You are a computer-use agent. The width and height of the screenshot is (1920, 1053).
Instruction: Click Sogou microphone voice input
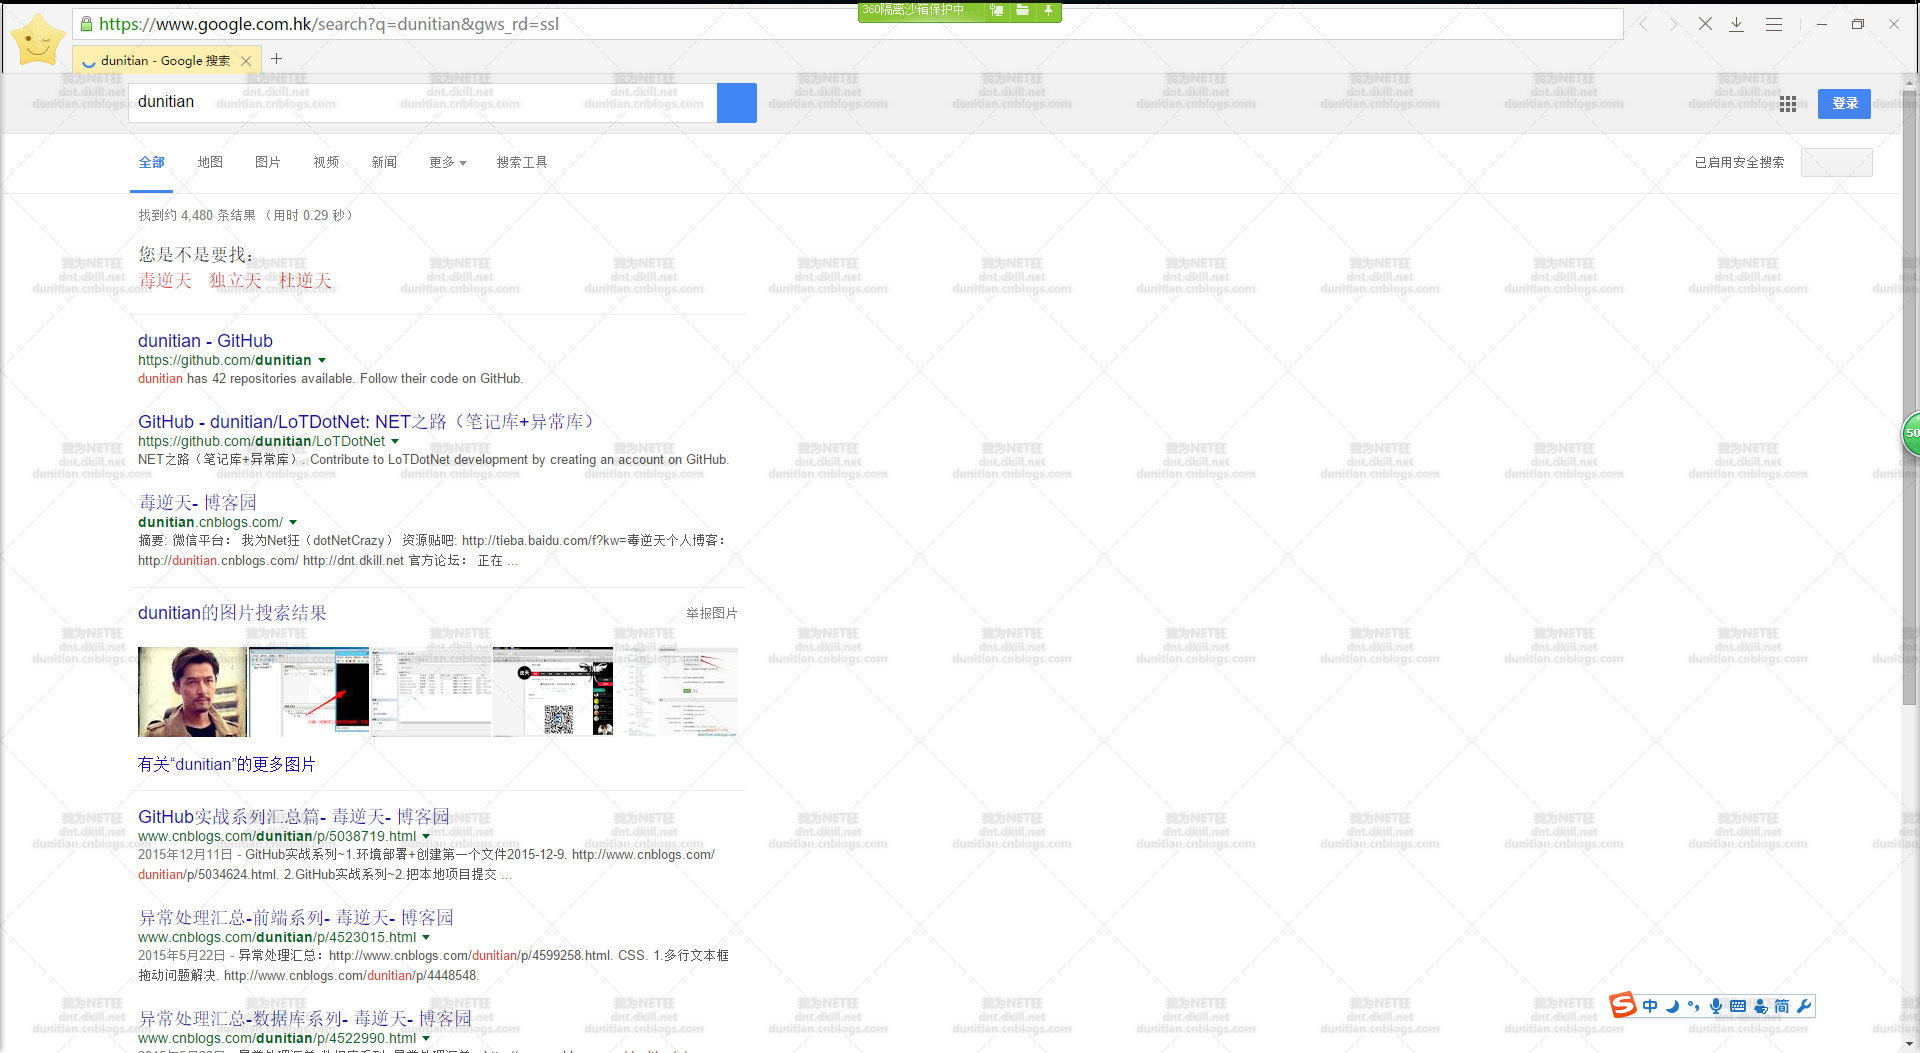(1716, 1006)
